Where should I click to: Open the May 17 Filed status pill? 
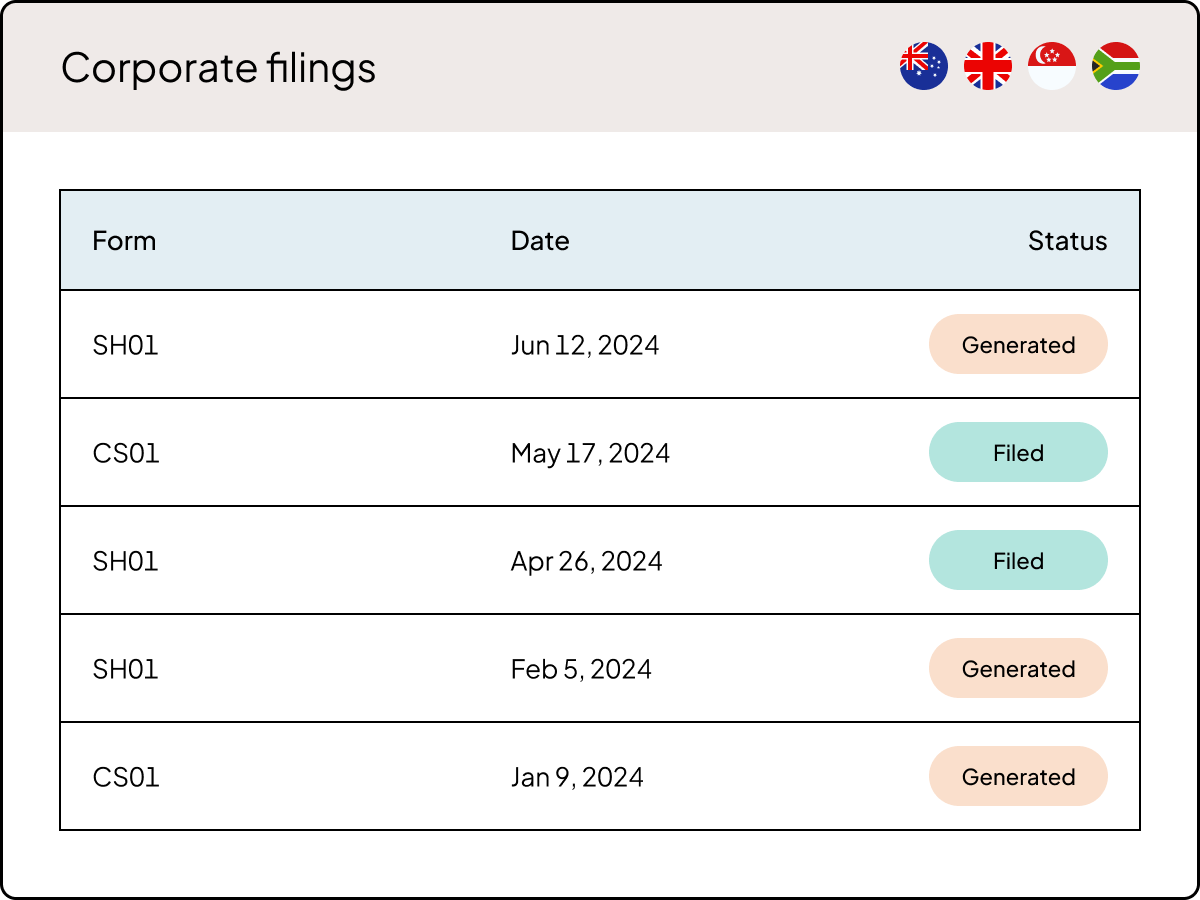tap(1018, 452)
